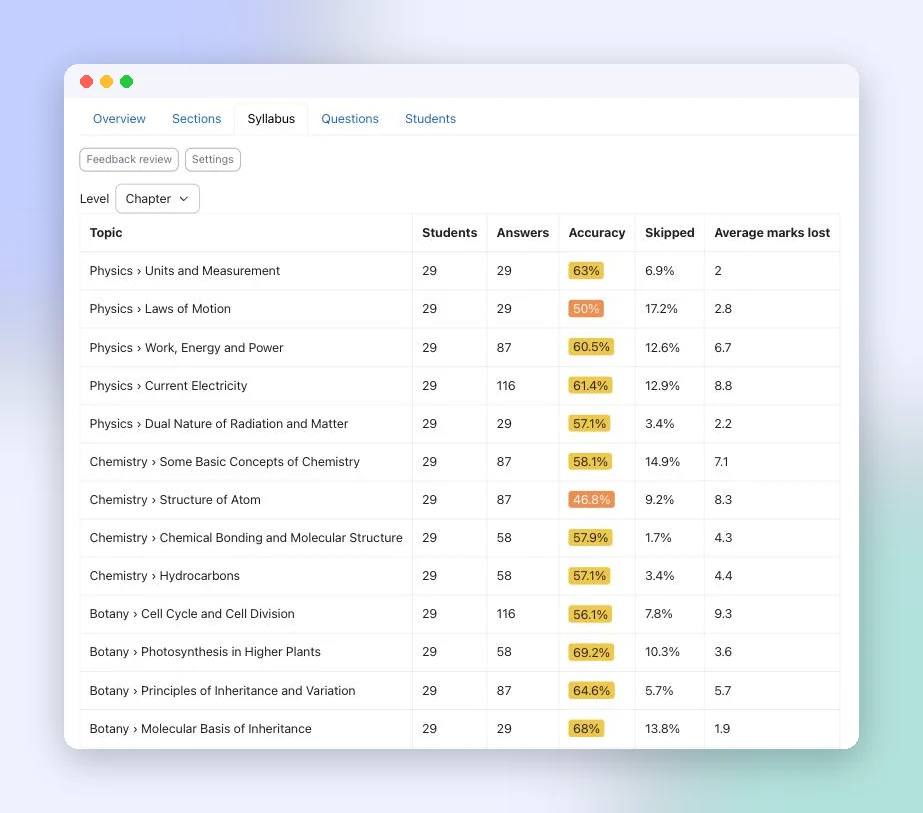Select the Syllabus tab
The height and width of the screenshot is (813, 923).
coord(271,119)
